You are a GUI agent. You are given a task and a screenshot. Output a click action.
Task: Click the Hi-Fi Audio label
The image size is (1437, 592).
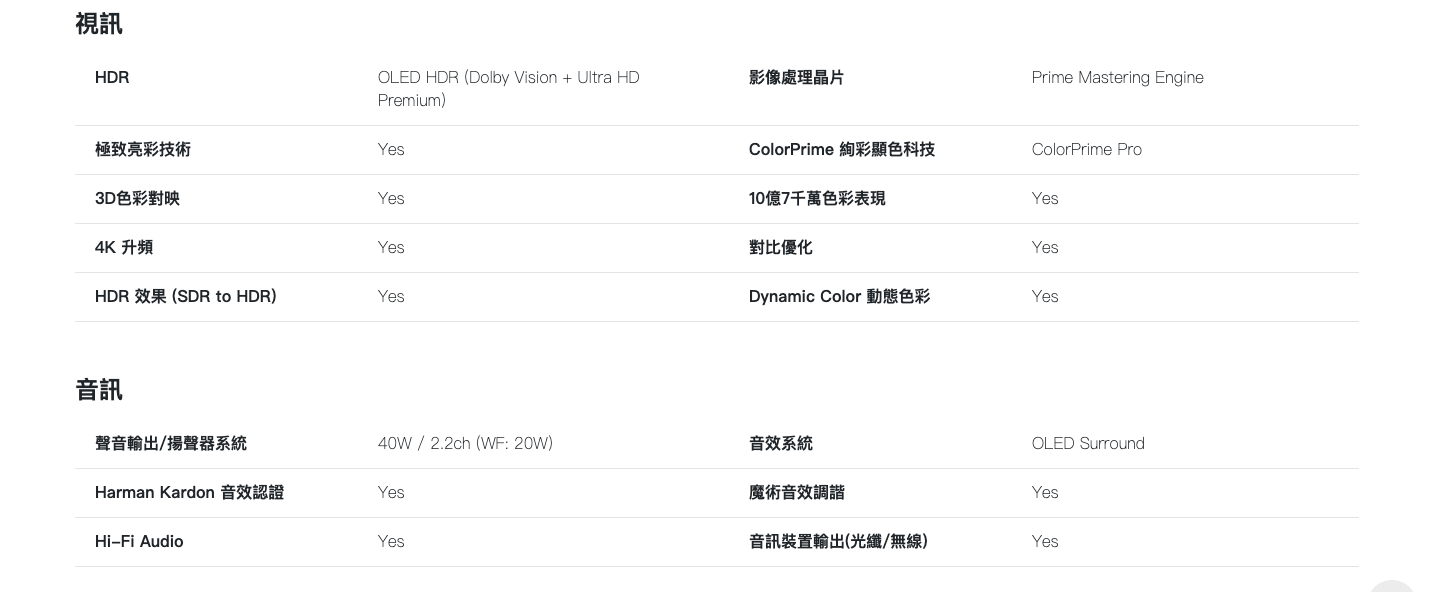click(x=139, y=541)
